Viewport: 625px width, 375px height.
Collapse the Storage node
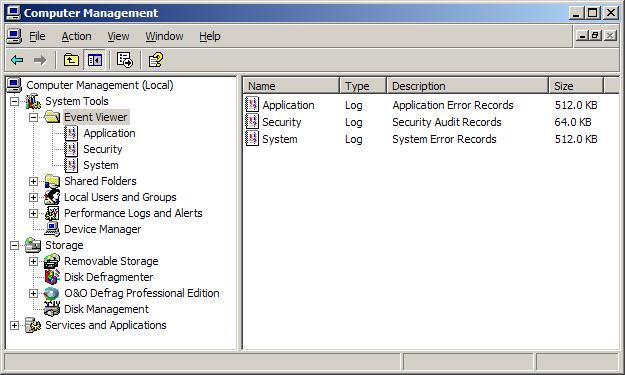(14, 245)
